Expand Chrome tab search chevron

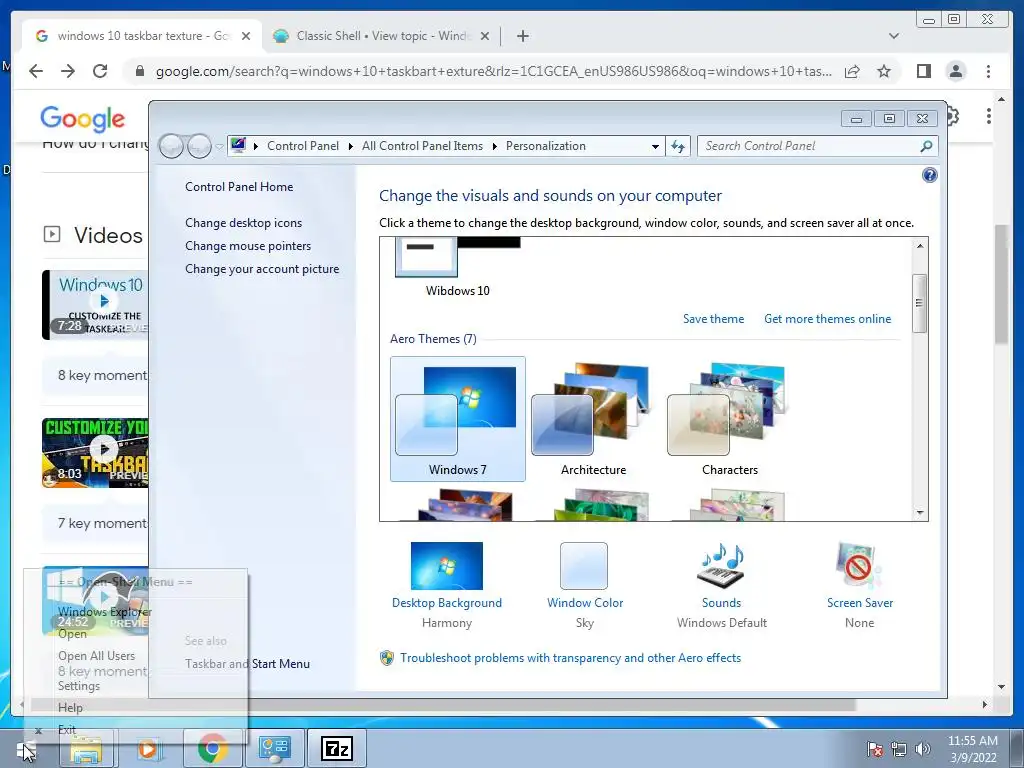[893, 36]
